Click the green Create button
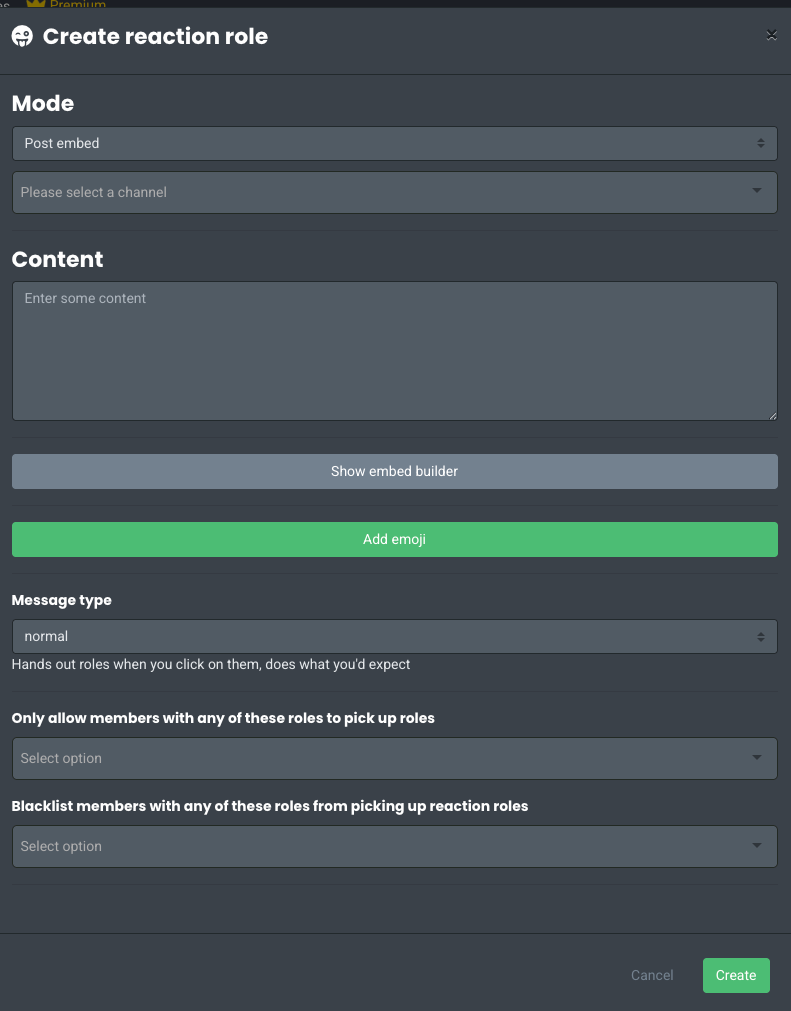Image resolution: width=791 pixels, height=1011 pixels. coord(736,975)
